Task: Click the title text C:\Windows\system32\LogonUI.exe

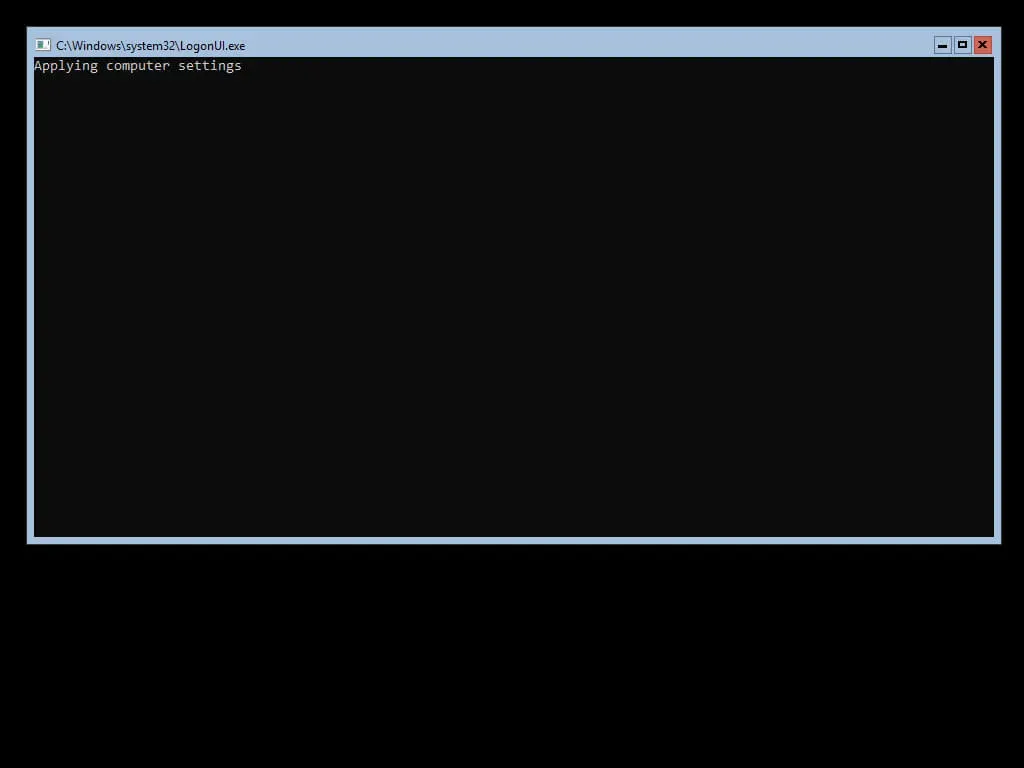Action: pyautogui.click(x=151, y=46)
